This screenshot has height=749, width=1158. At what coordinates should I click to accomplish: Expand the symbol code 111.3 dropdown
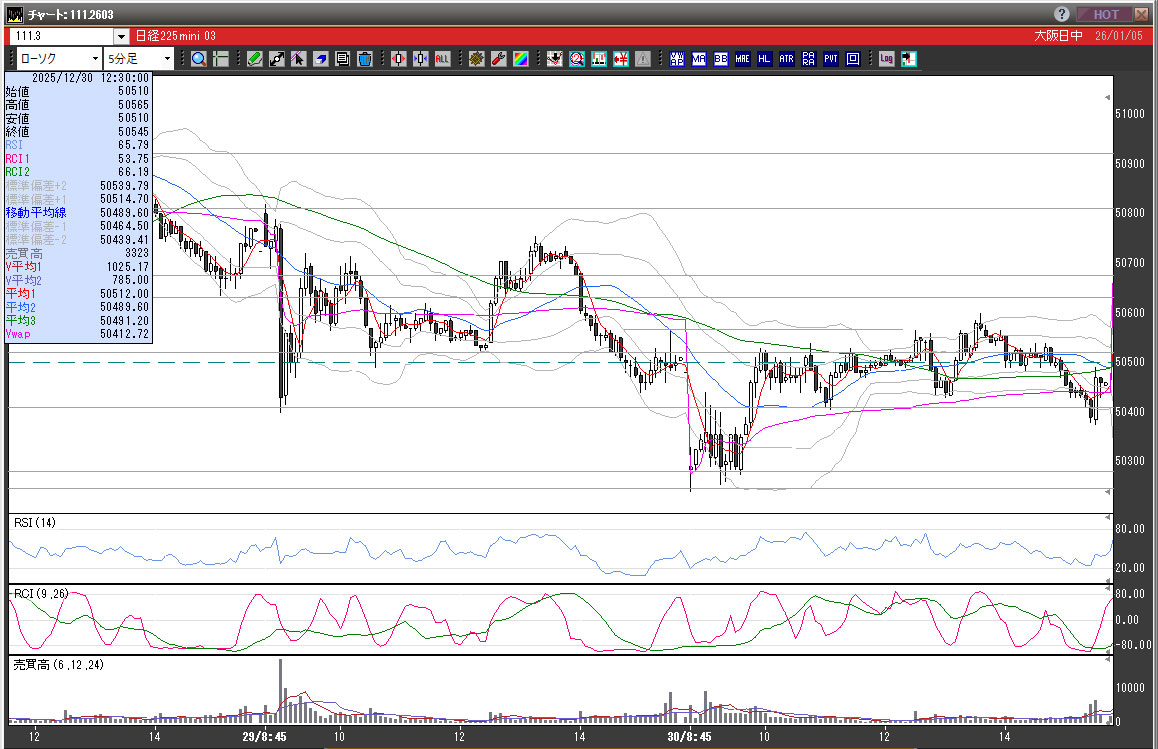click(x=121, y=37)
